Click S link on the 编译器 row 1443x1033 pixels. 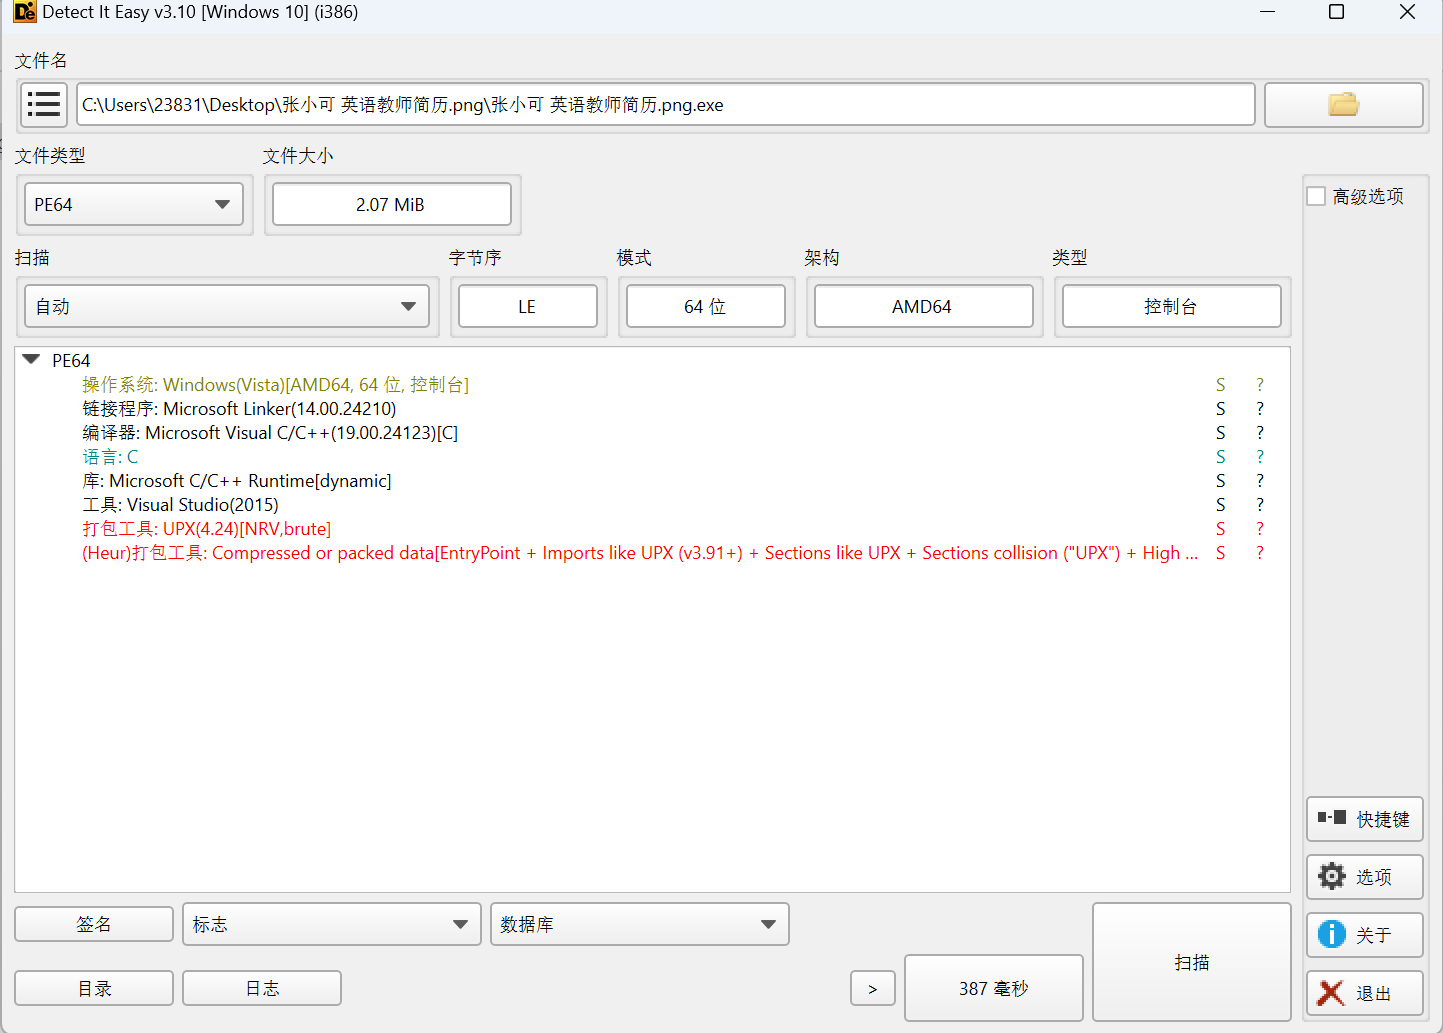(1220, 433)
